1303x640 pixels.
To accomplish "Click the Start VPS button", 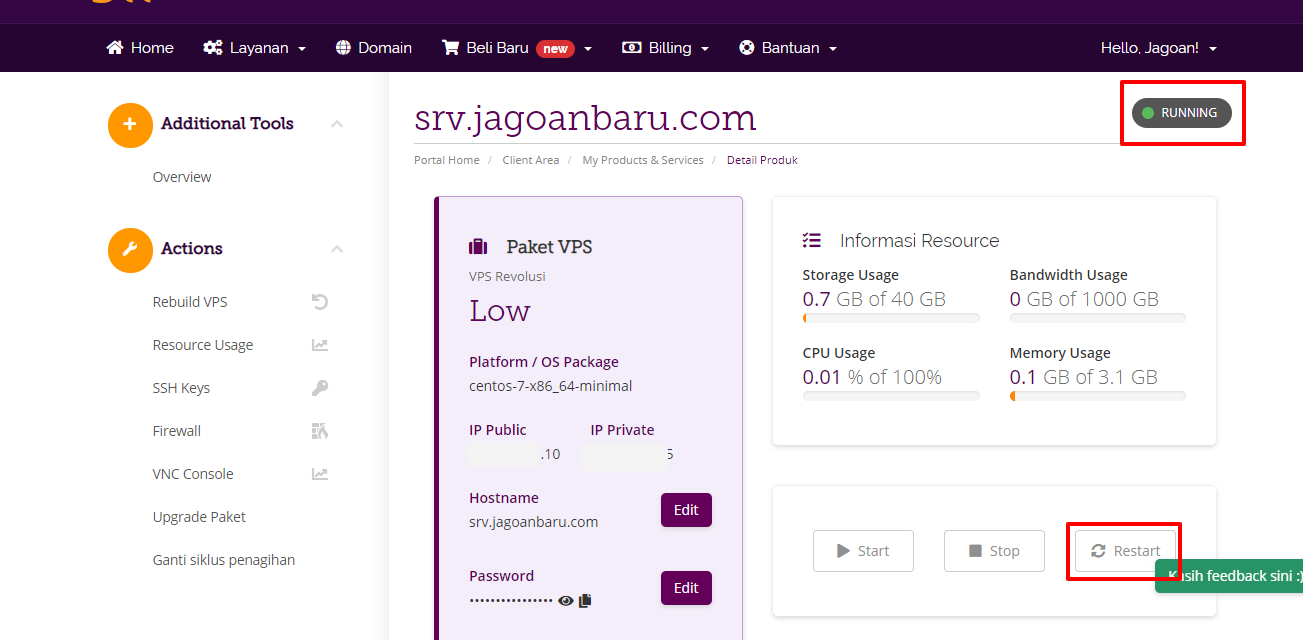I will [x=863, y=551].
